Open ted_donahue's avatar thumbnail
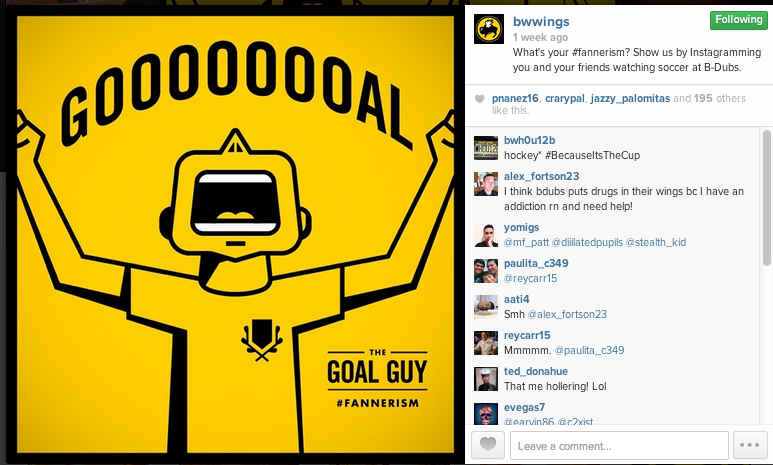This screenshot has height=465, width=773. pos(486,379)
